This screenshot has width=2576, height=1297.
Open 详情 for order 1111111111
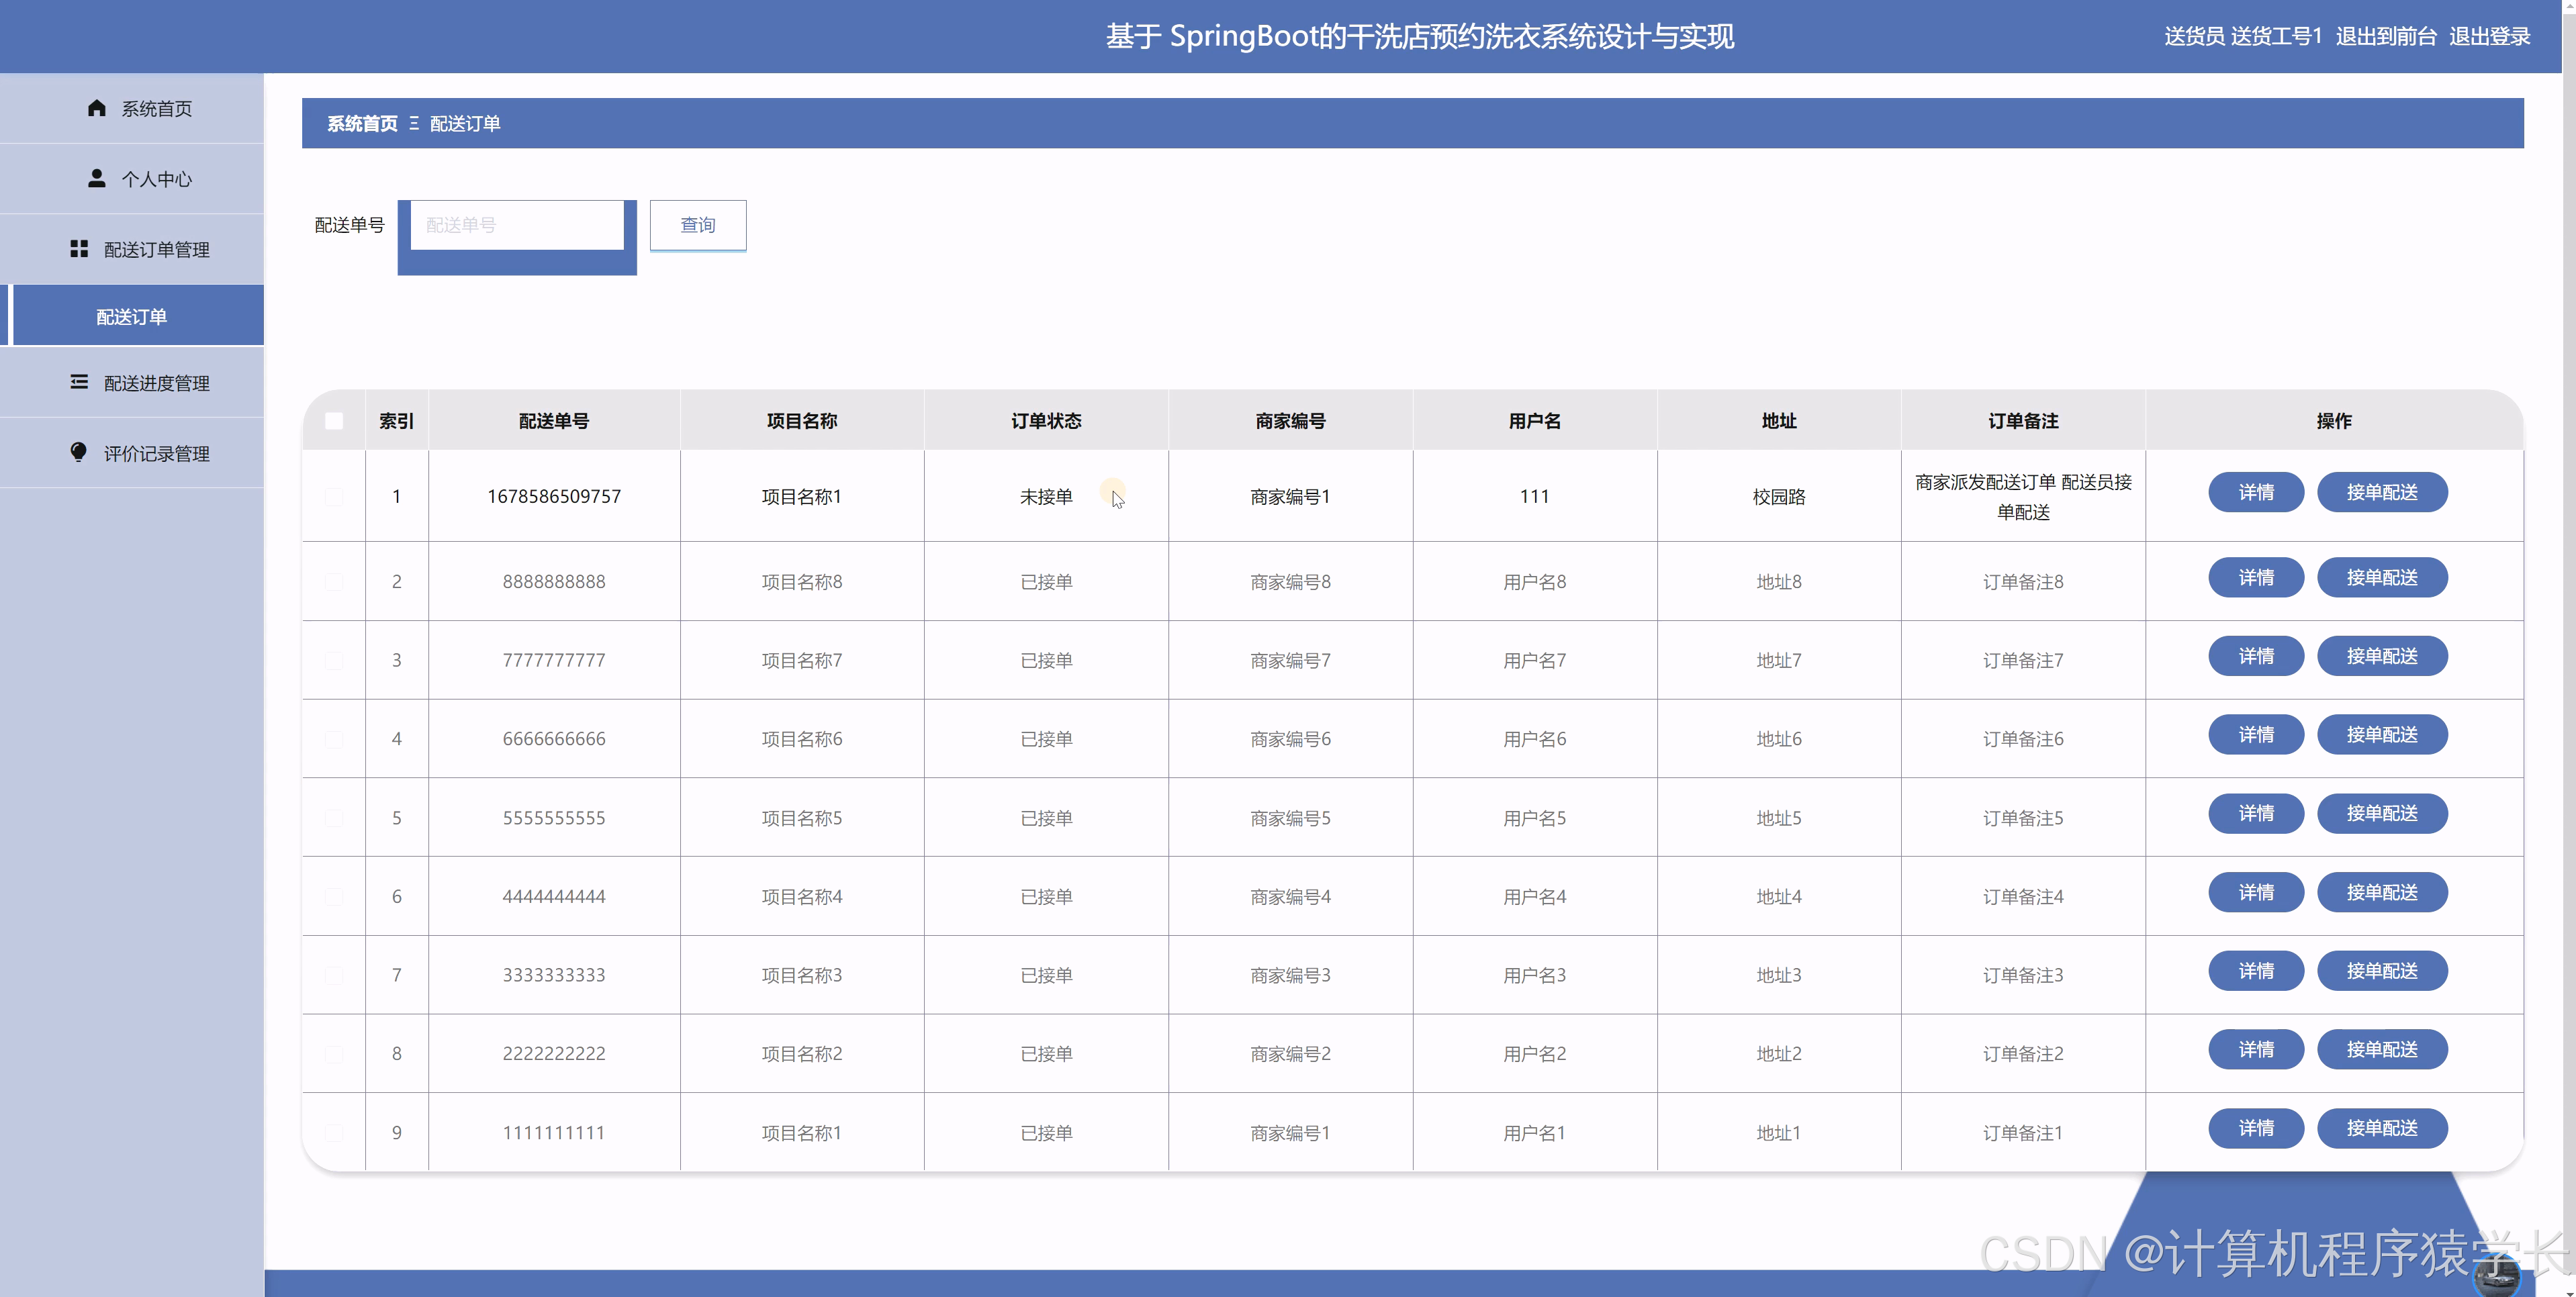(2256, 1128)
